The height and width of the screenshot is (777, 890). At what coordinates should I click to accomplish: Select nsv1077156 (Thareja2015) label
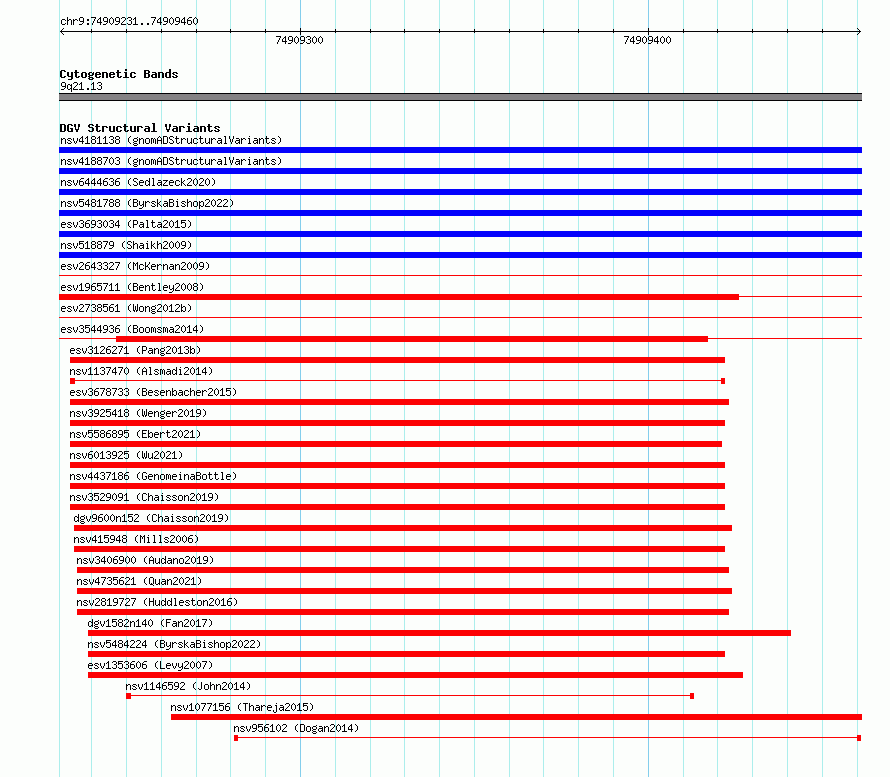[242, 707]
